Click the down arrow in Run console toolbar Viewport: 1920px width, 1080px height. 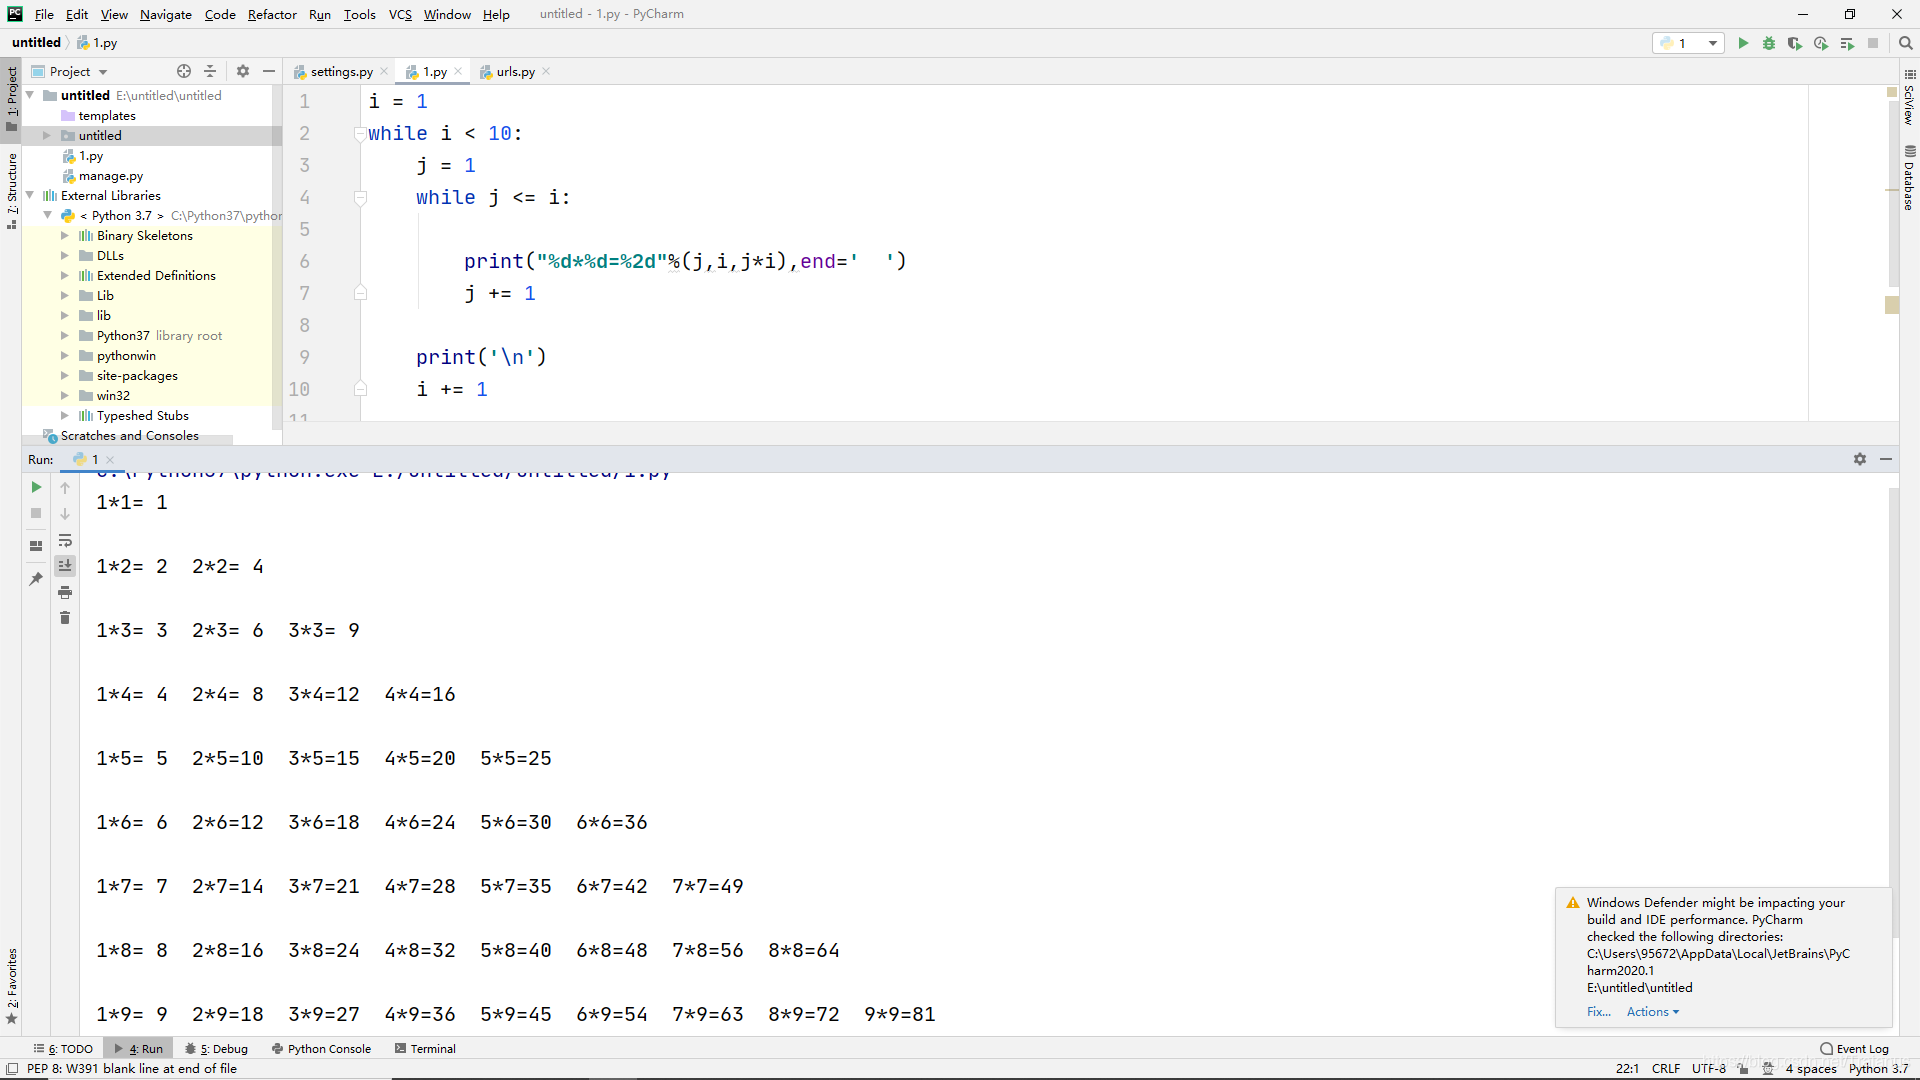tap(65, 513)
